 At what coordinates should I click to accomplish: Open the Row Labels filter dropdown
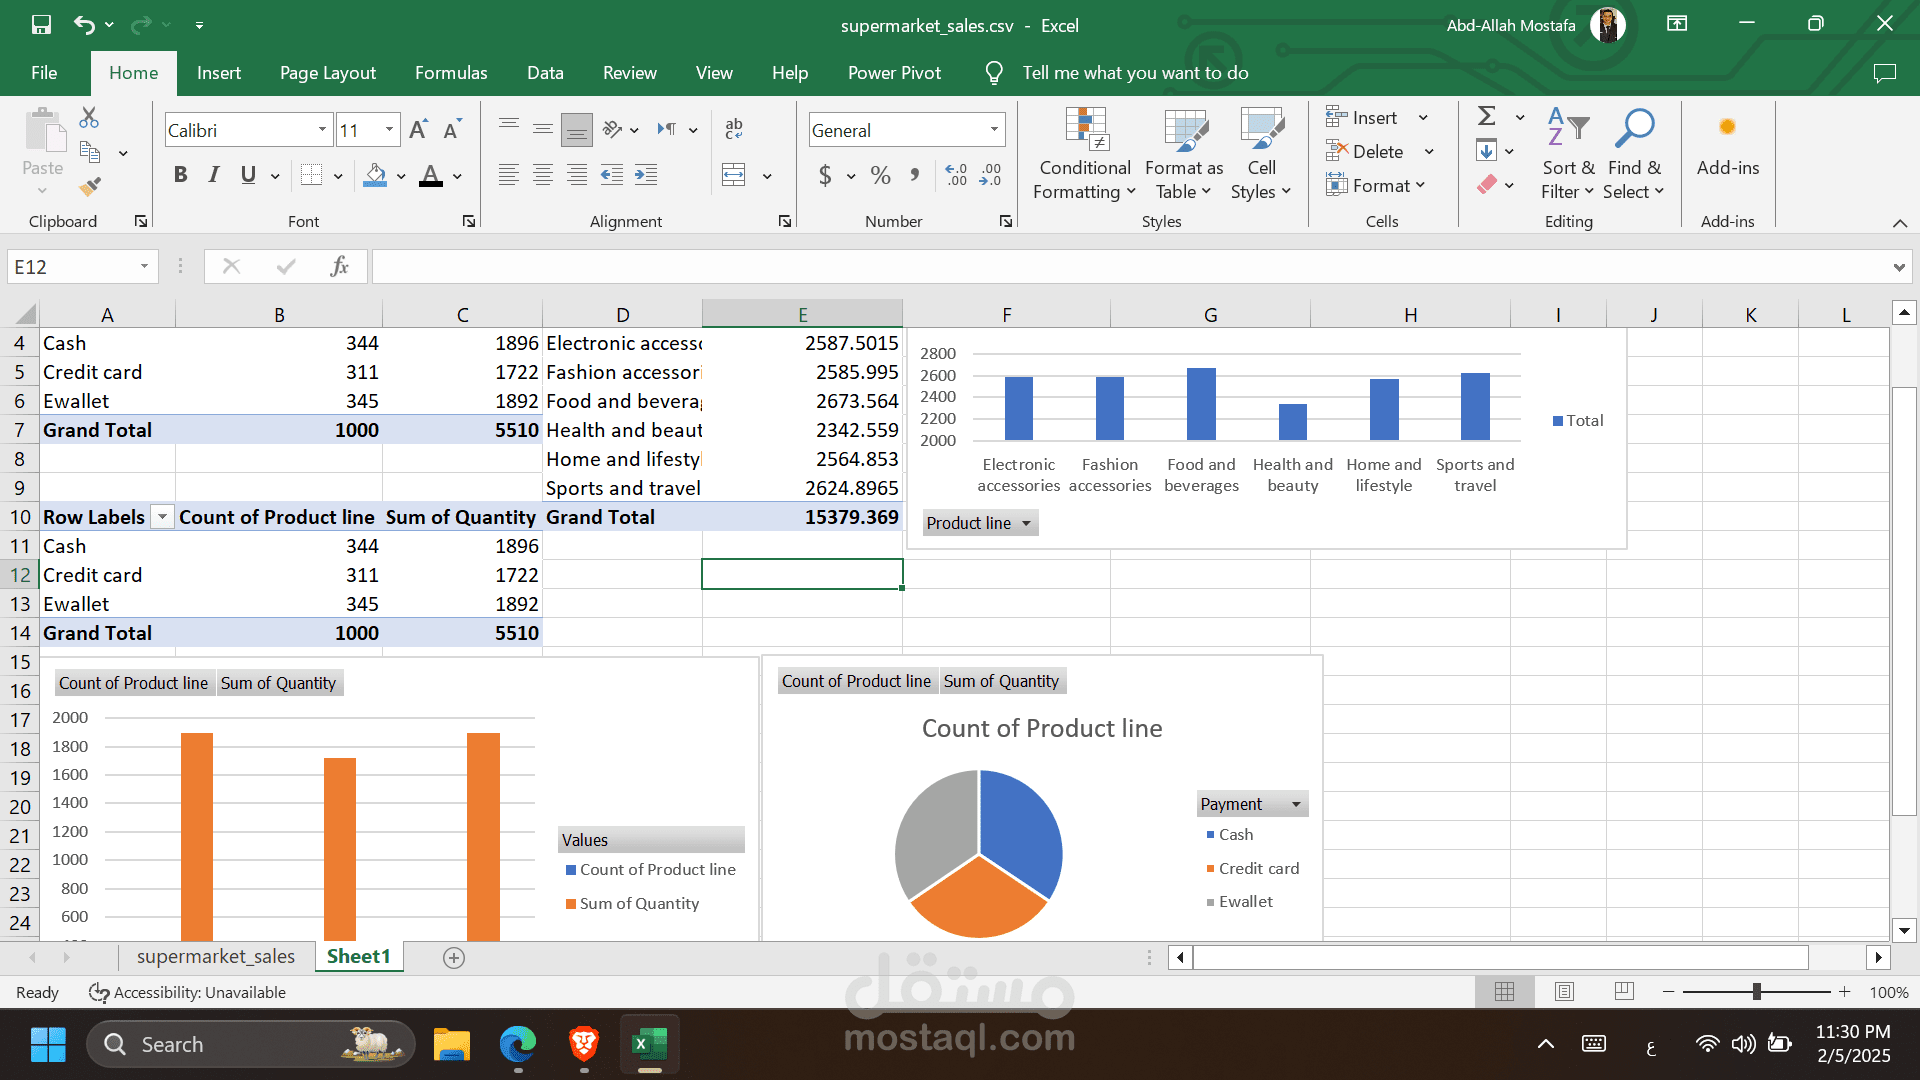[x=161, y=517]
